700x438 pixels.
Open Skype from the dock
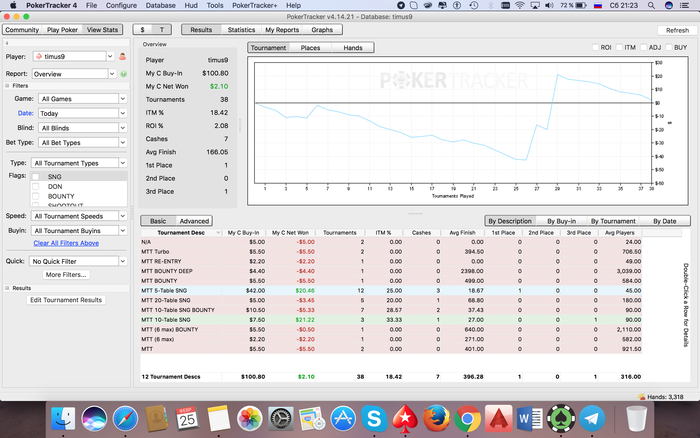point(374,419)
